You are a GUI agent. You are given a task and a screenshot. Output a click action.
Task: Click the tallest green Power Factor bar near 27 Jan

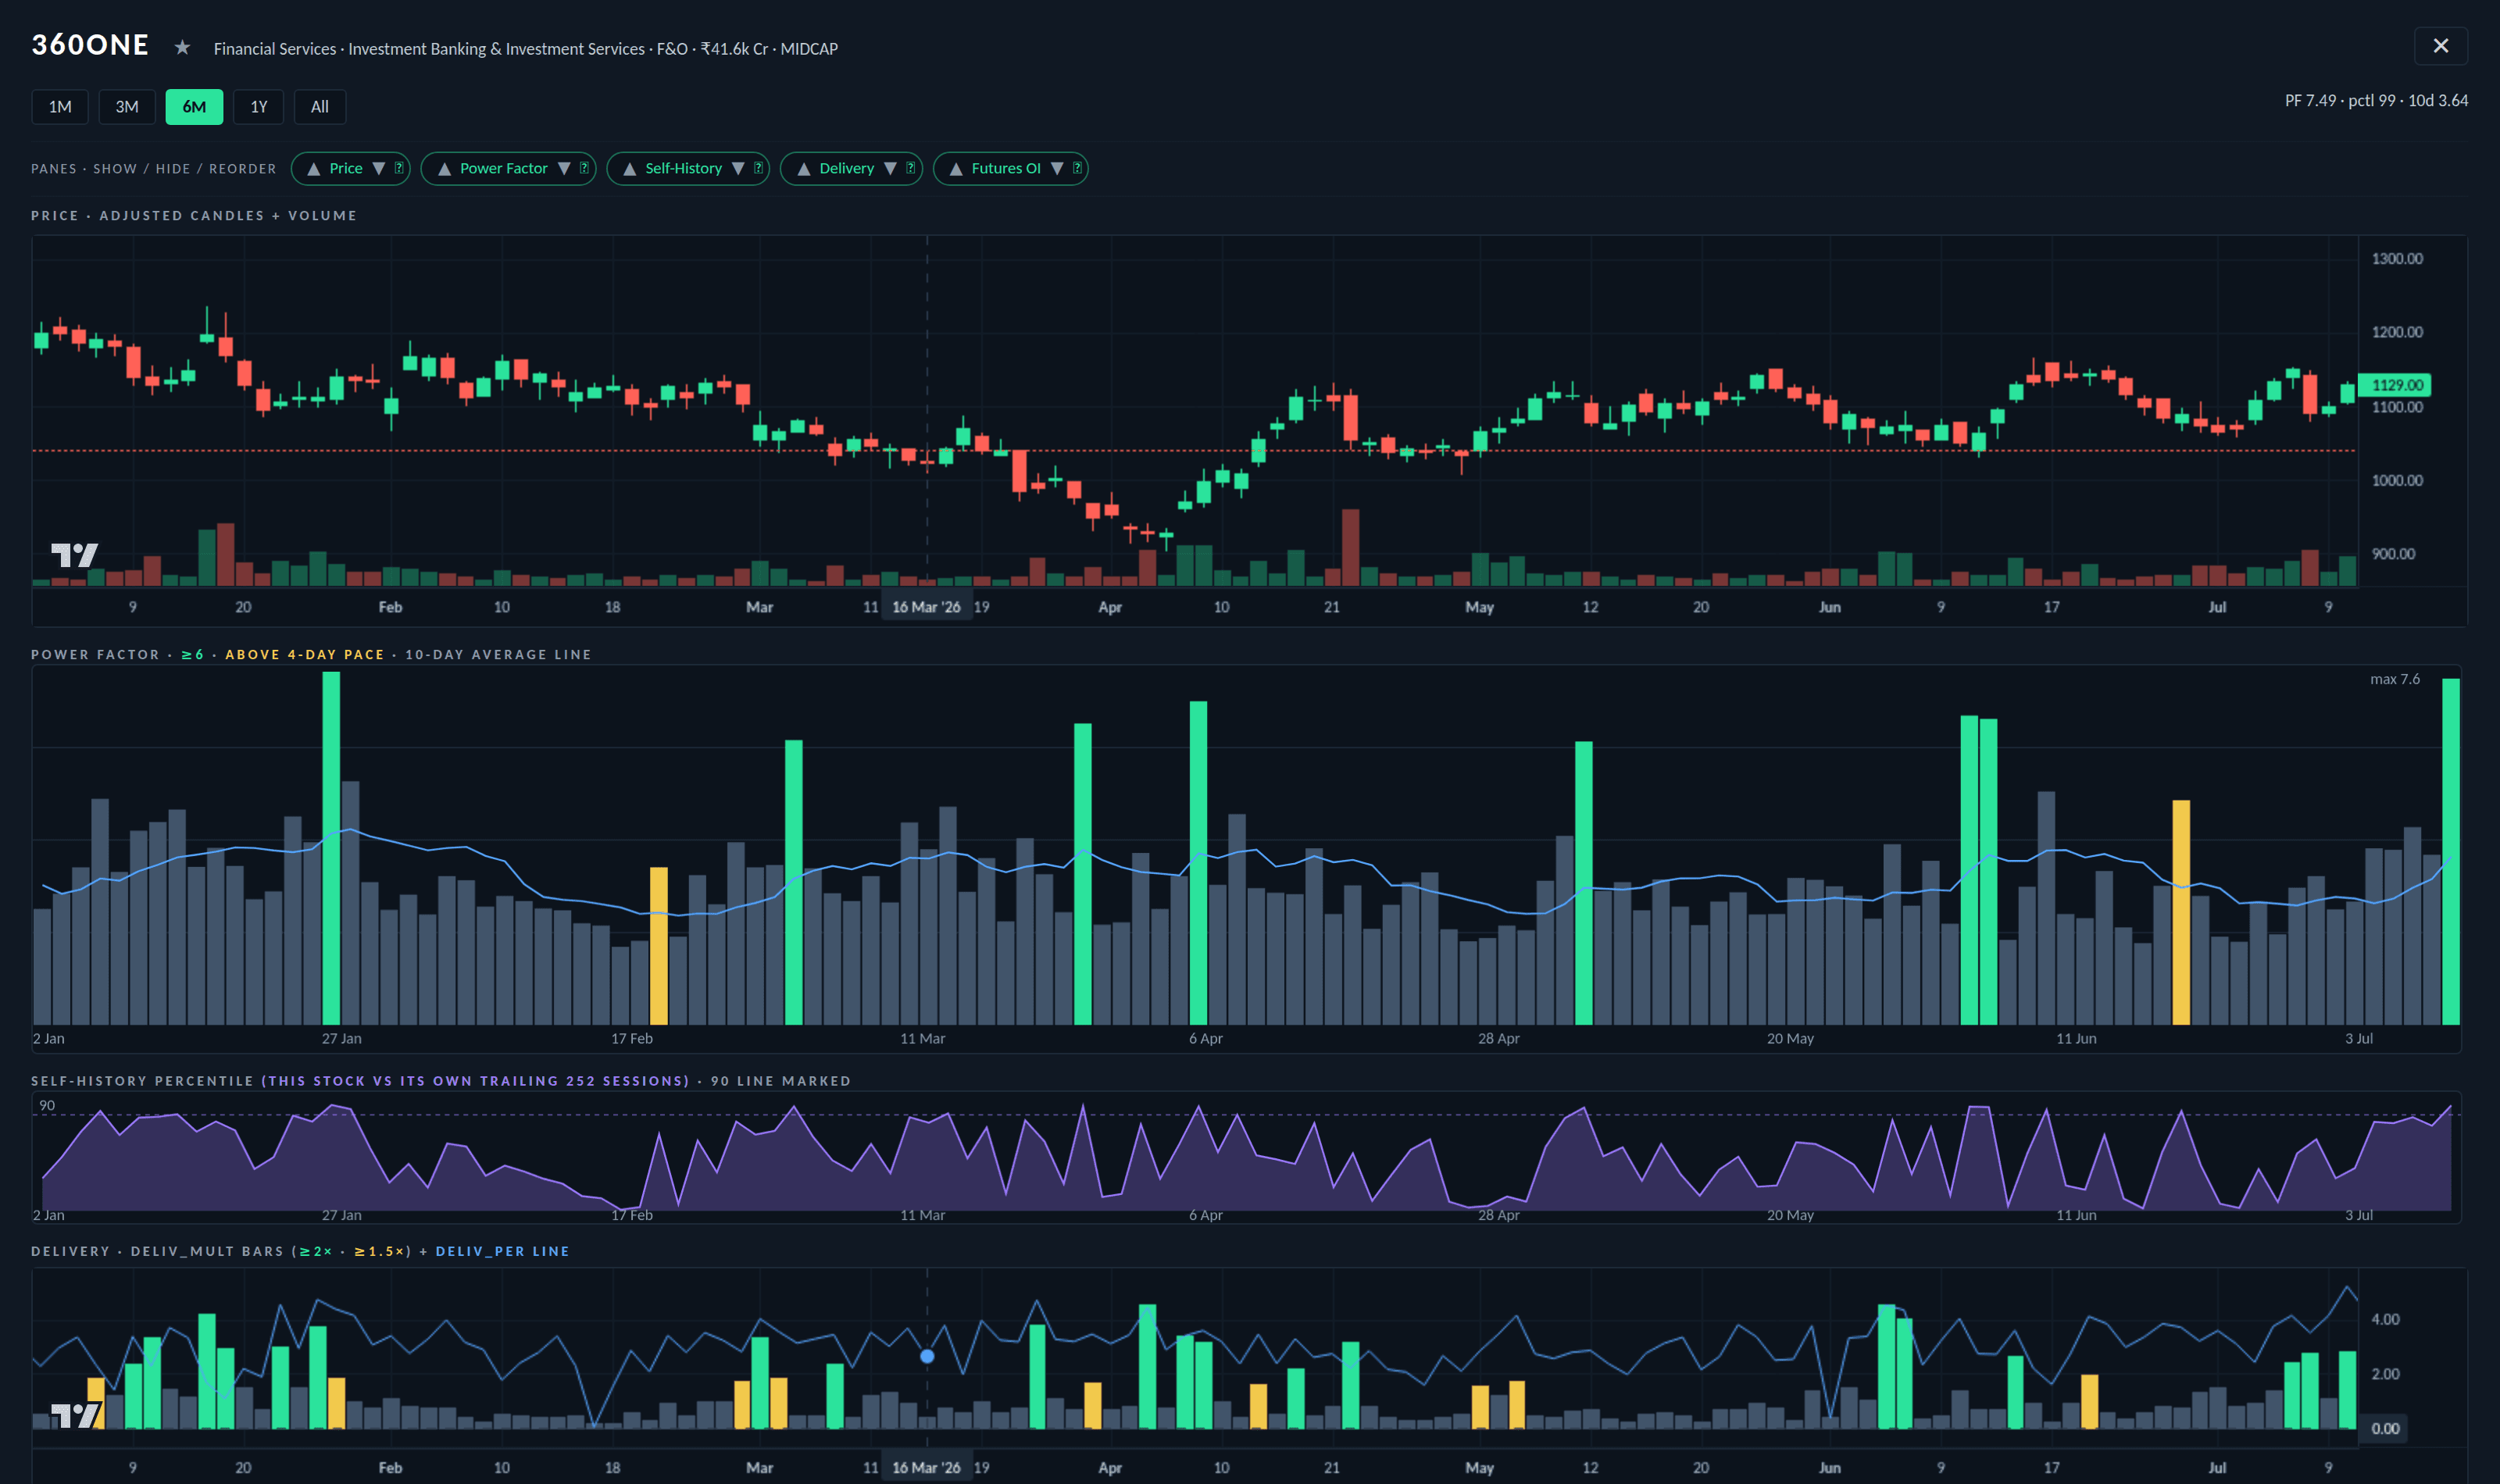click(x=331, y=848)
